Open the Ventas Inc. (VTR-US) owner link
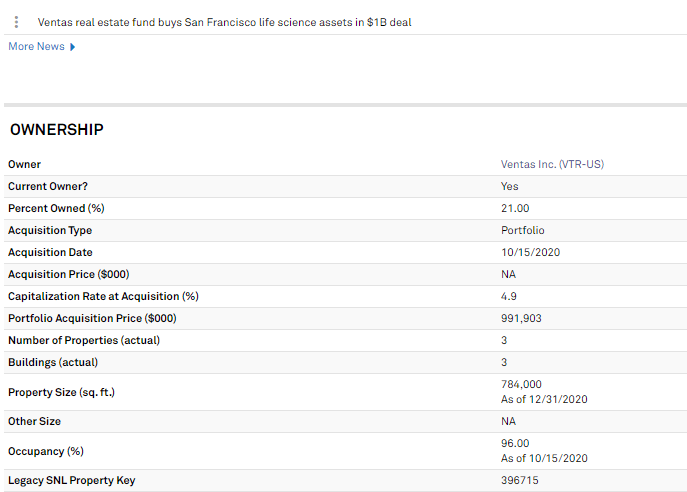Image resolution: width=687 pixels, height=492 pixels. point(552,164)
